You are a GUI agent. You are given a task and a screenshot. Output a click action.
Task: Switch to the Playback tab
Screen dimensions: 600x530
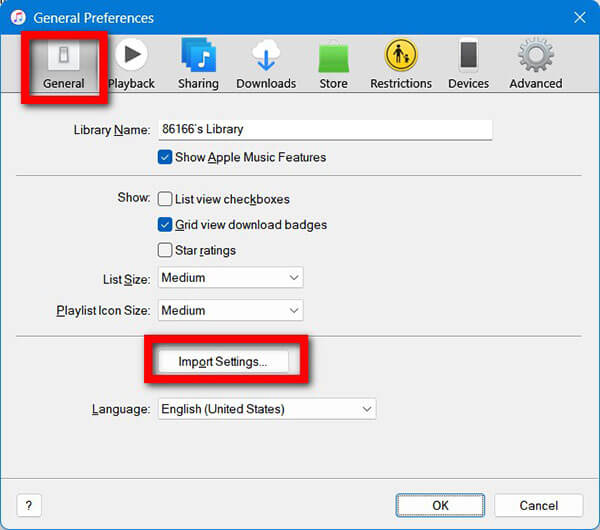[x=131, y=65]
